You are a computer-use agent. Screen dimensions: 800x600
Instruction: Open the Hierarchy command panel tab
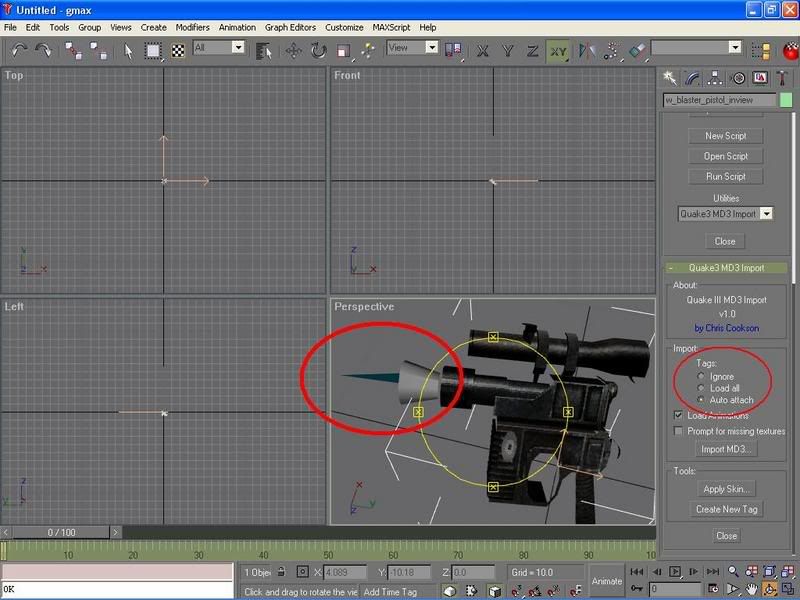click(714, 78)
